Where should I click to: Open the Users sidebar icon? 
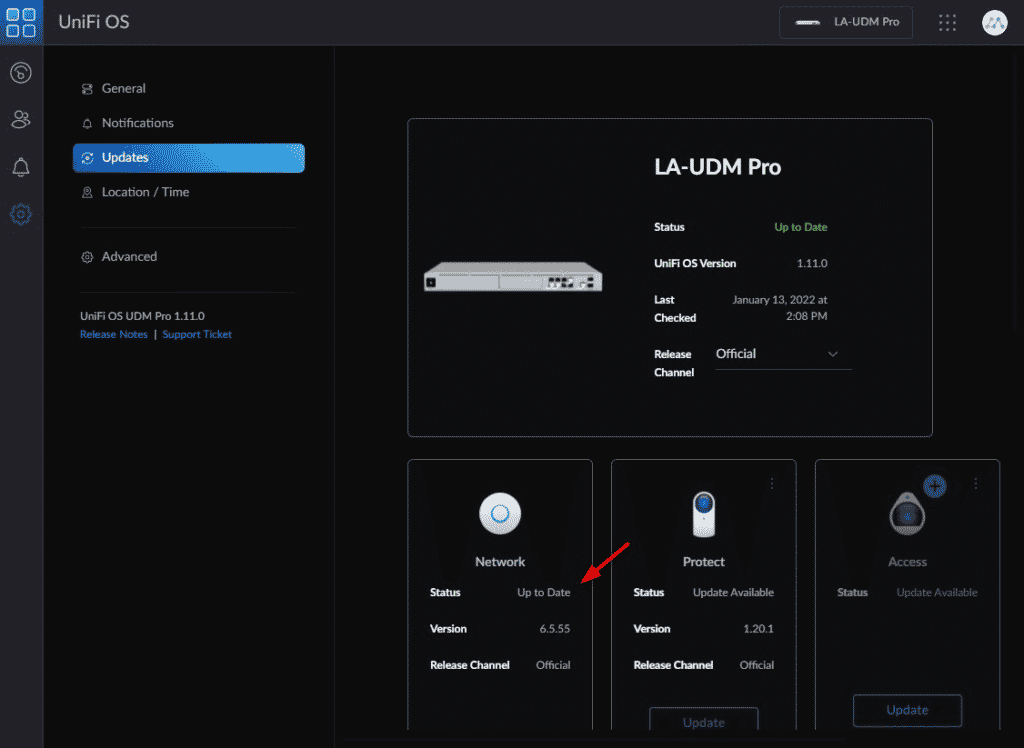pos(21,120)
